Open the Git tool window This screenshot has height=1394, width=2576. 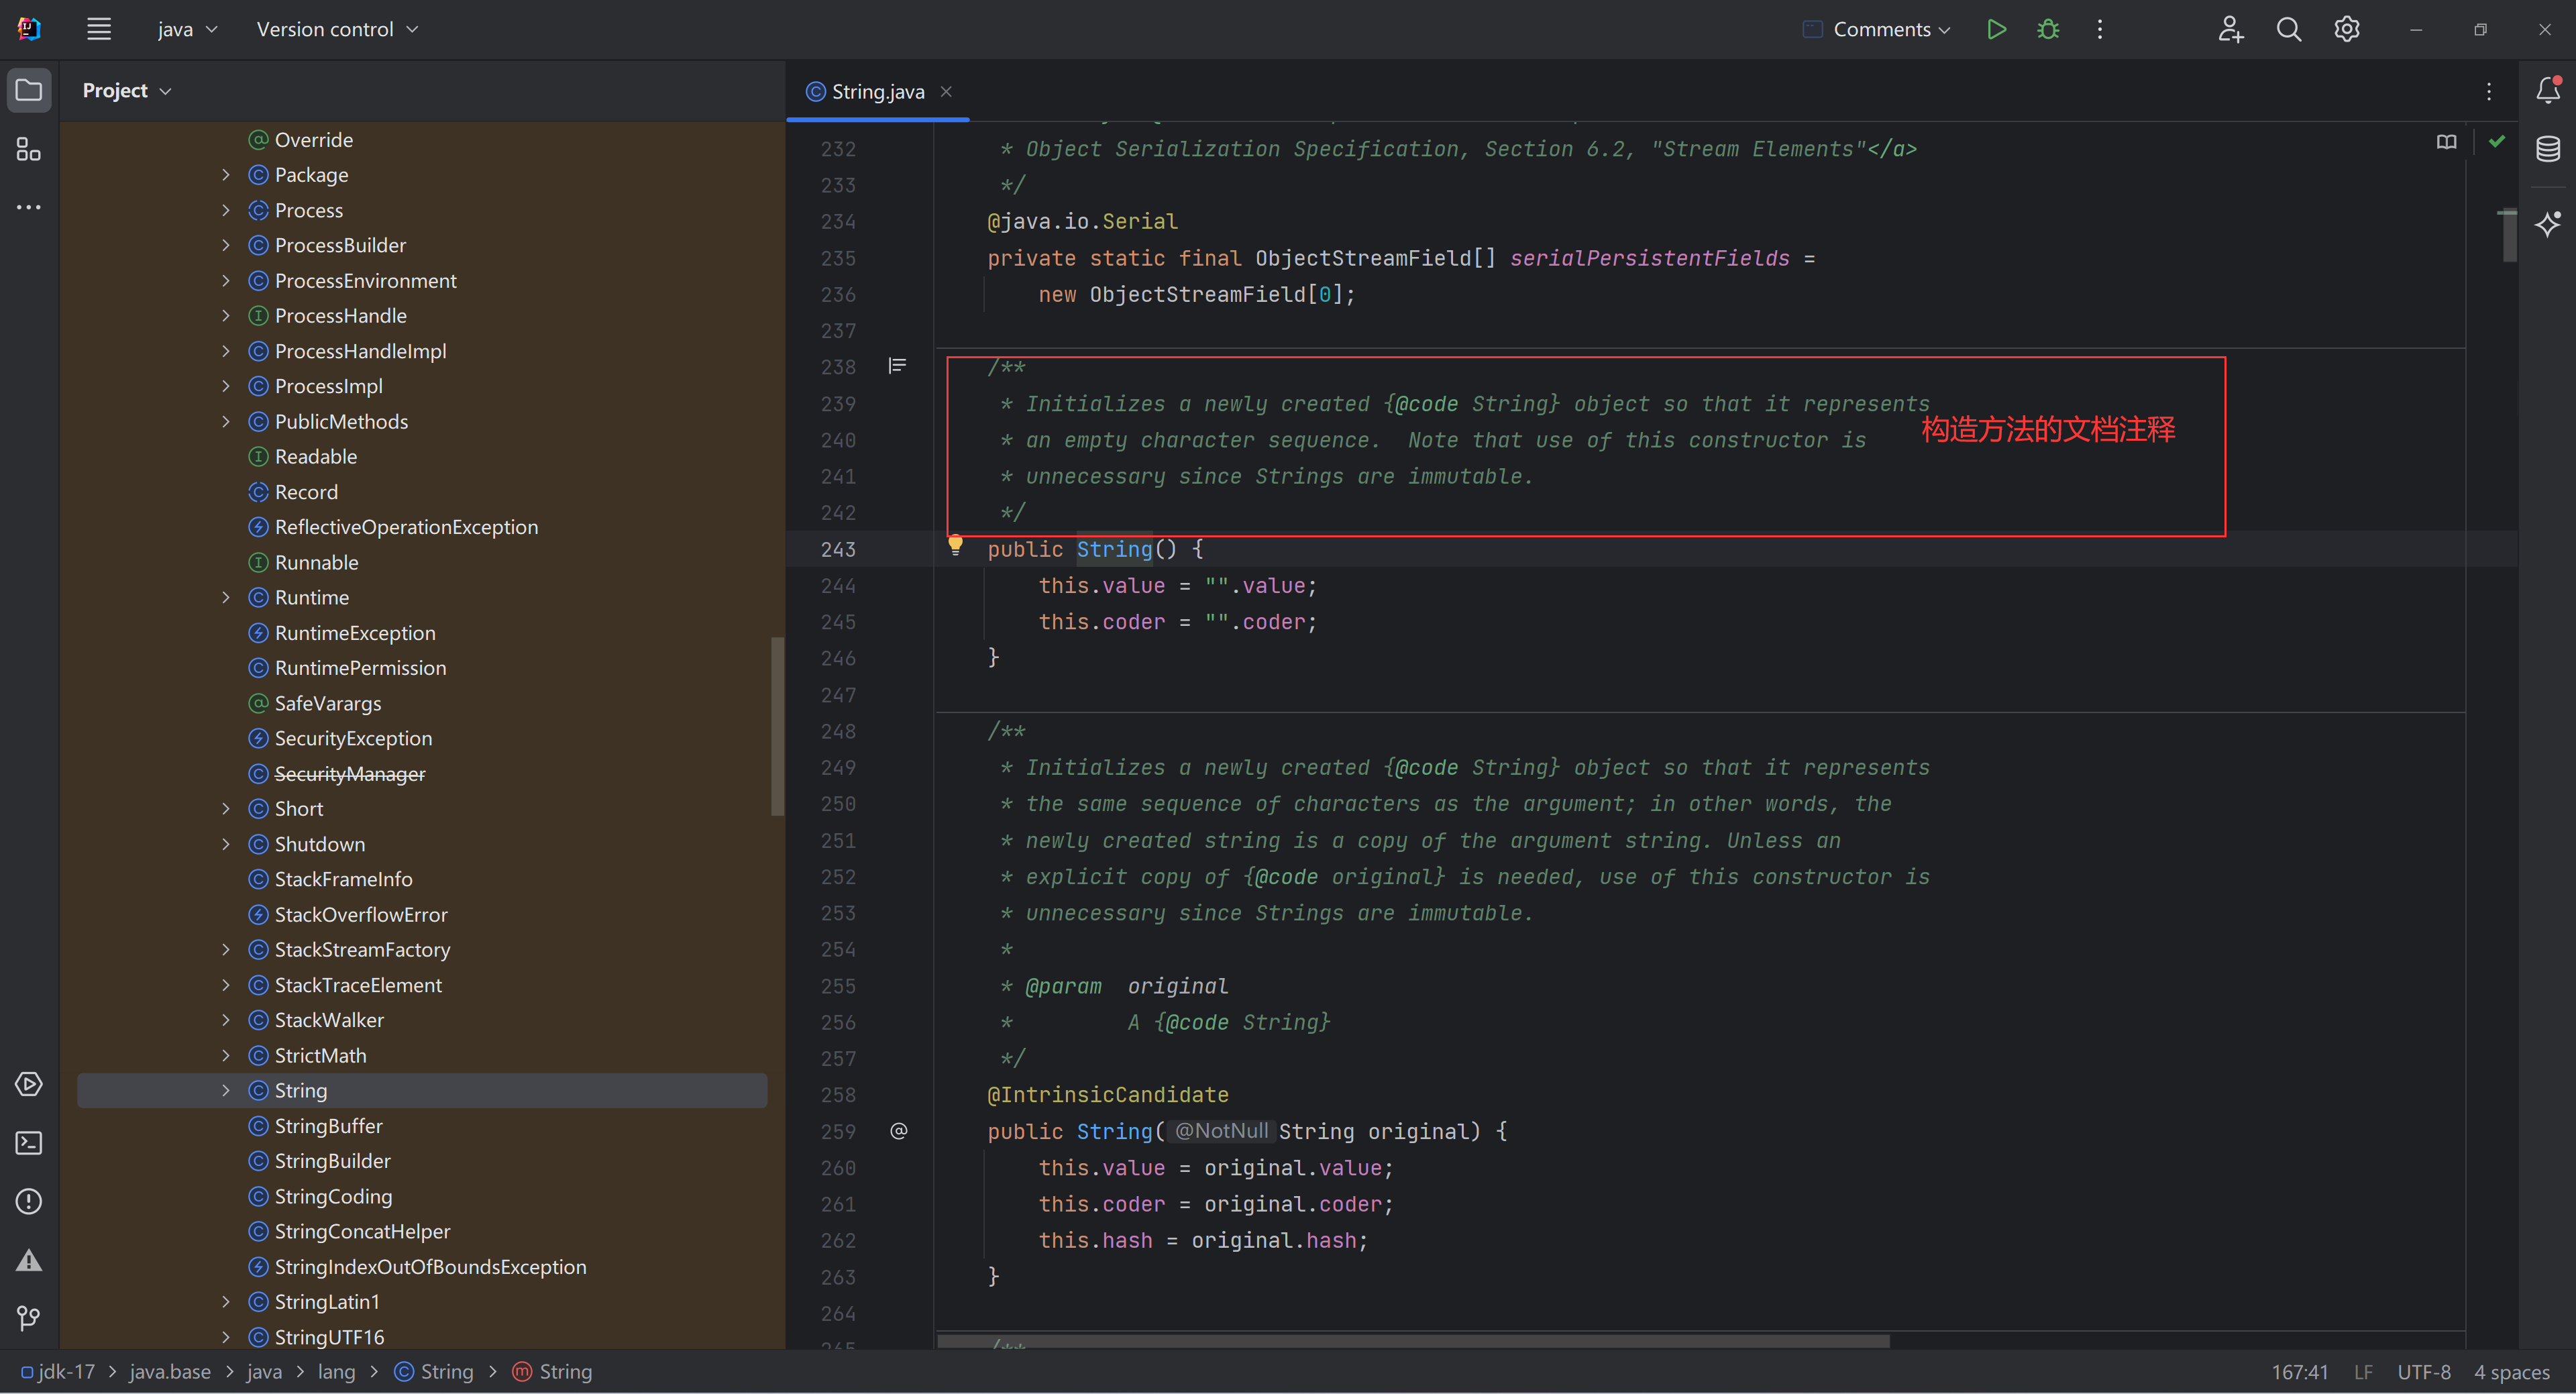29,1318
